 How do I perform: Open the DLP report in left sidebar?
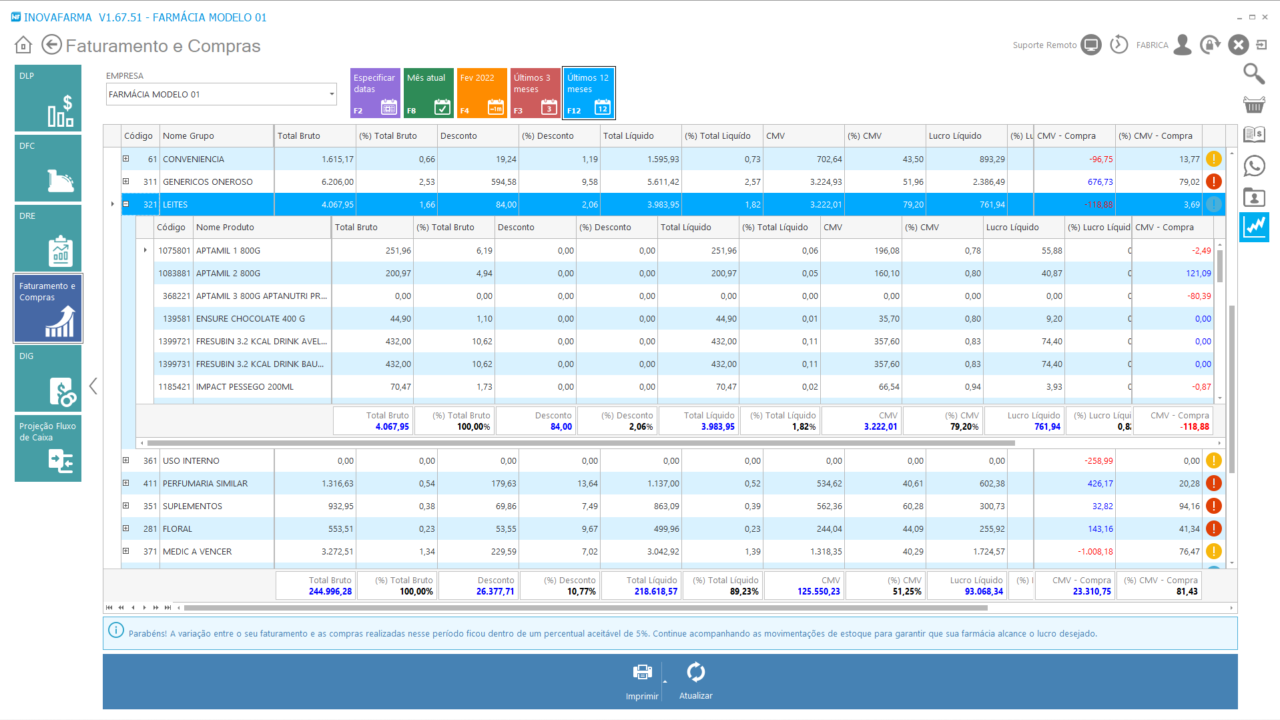[x=48, y=98]
